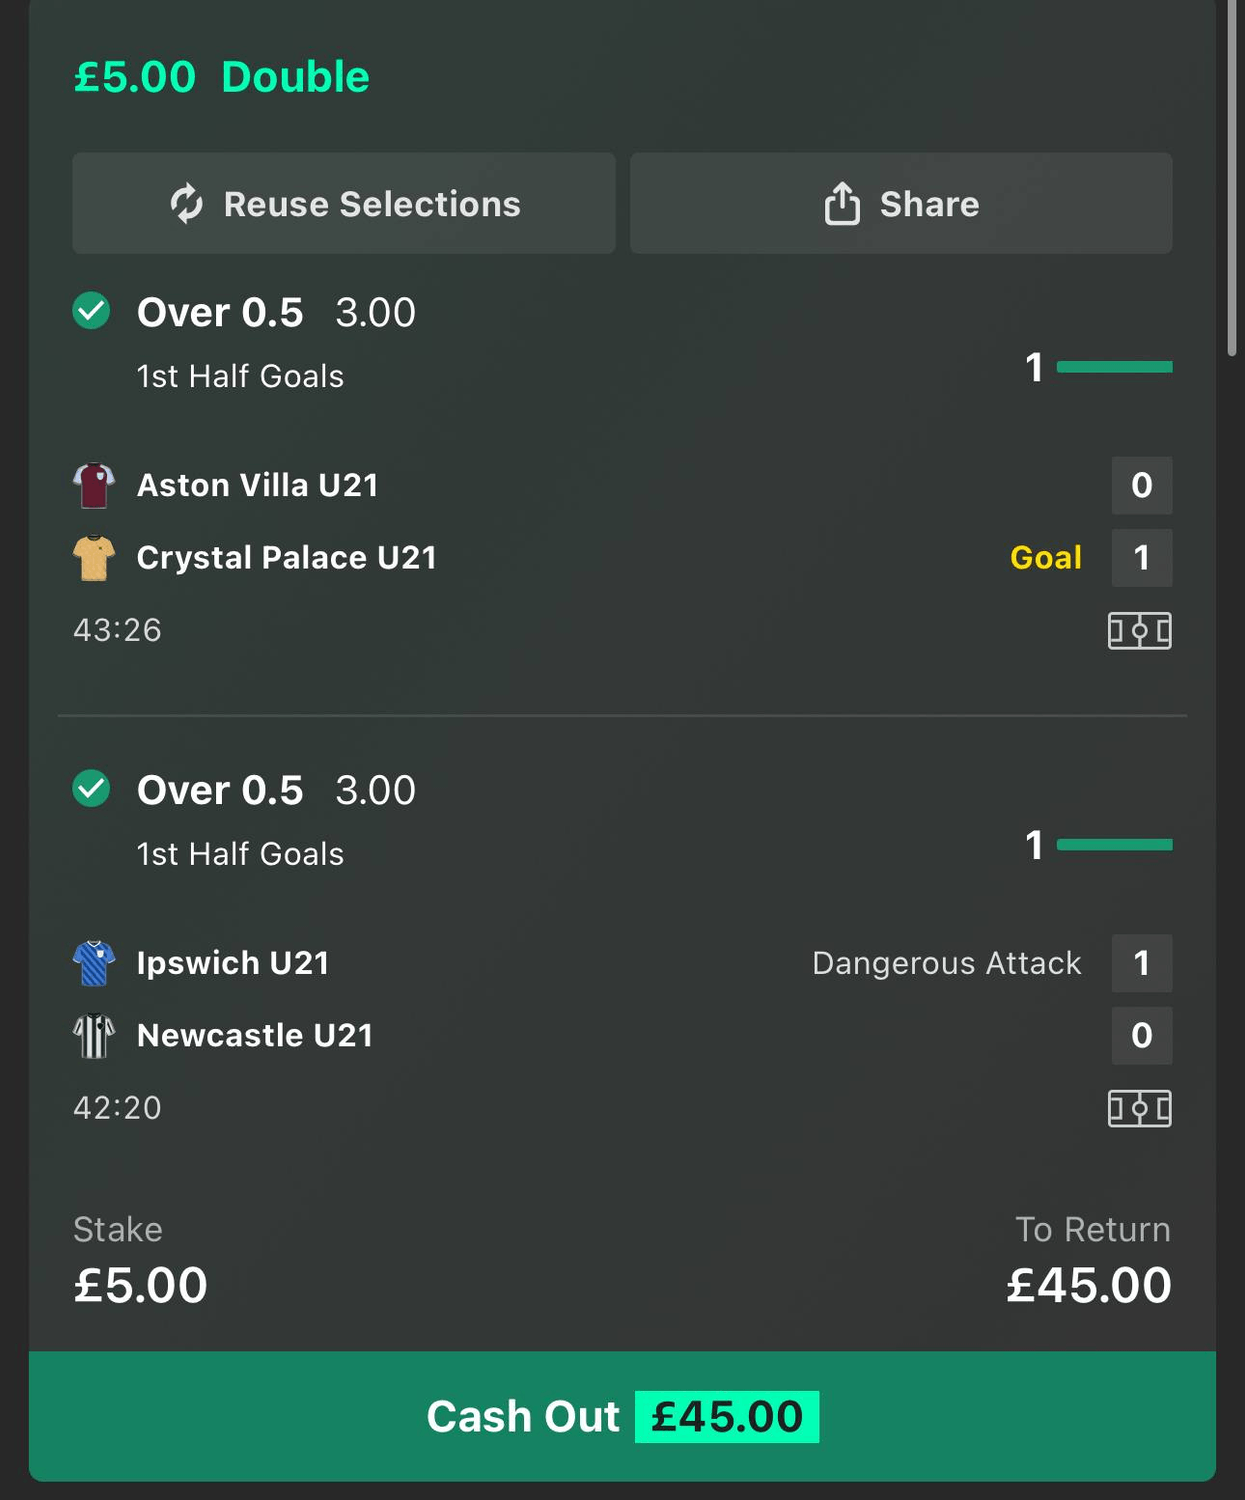Click the Newcastle U21 striped shirt icon
Viewport: 1245px width, 1500px height.
coord(94,1036)
